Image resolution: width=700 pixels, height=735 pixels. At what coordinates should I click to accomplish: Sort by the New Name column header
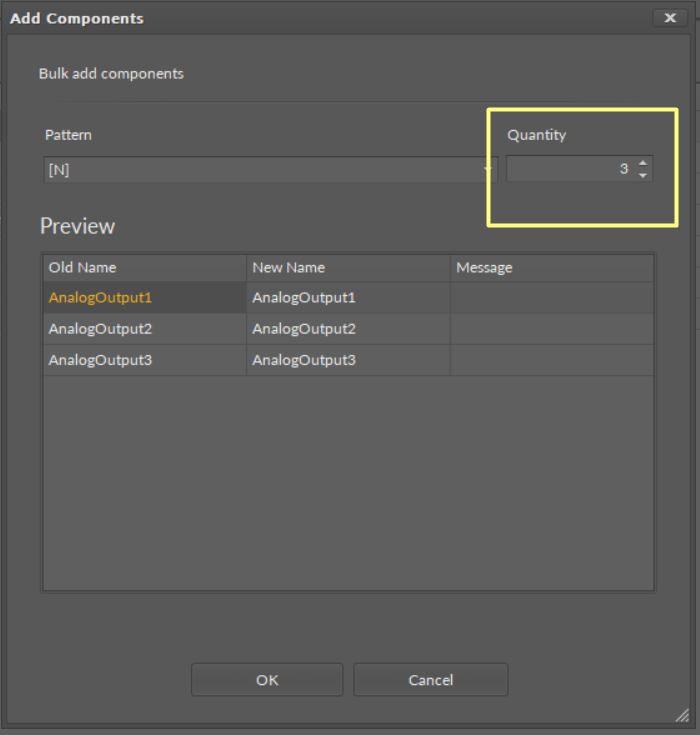coord(347,268)
